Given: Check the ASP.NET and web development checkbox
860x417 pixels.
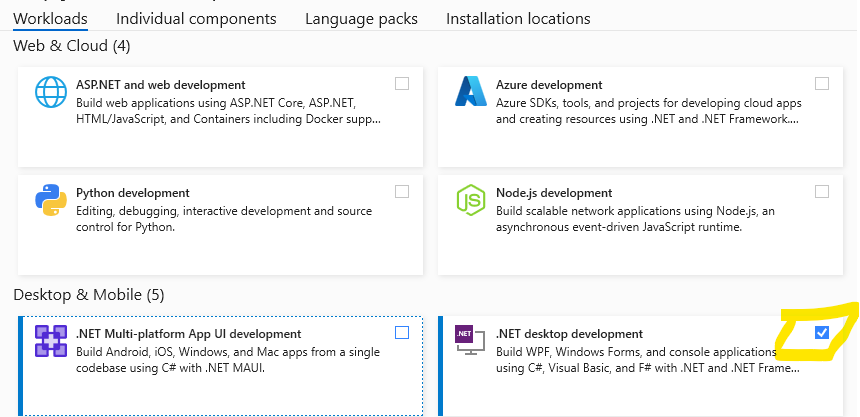Looking at the screenshot, I should click(402, 83).
